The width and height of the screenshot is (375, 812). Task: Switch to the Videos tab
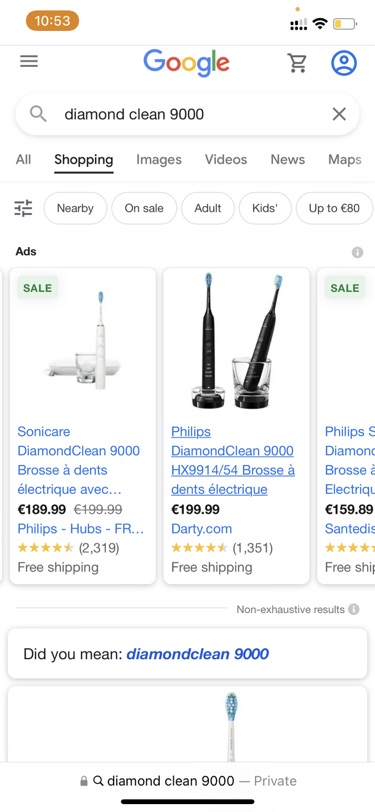[x=226, y=160]
